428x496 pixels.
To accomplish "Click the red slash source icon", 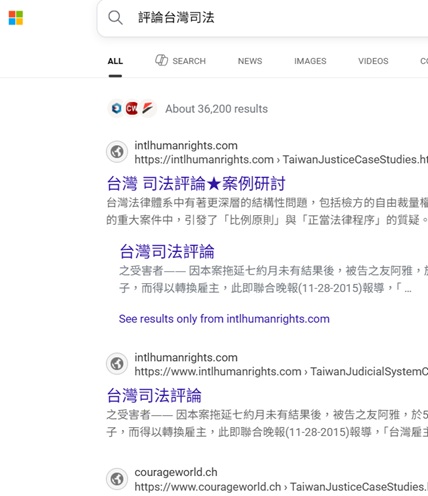I will pos(147,108).
